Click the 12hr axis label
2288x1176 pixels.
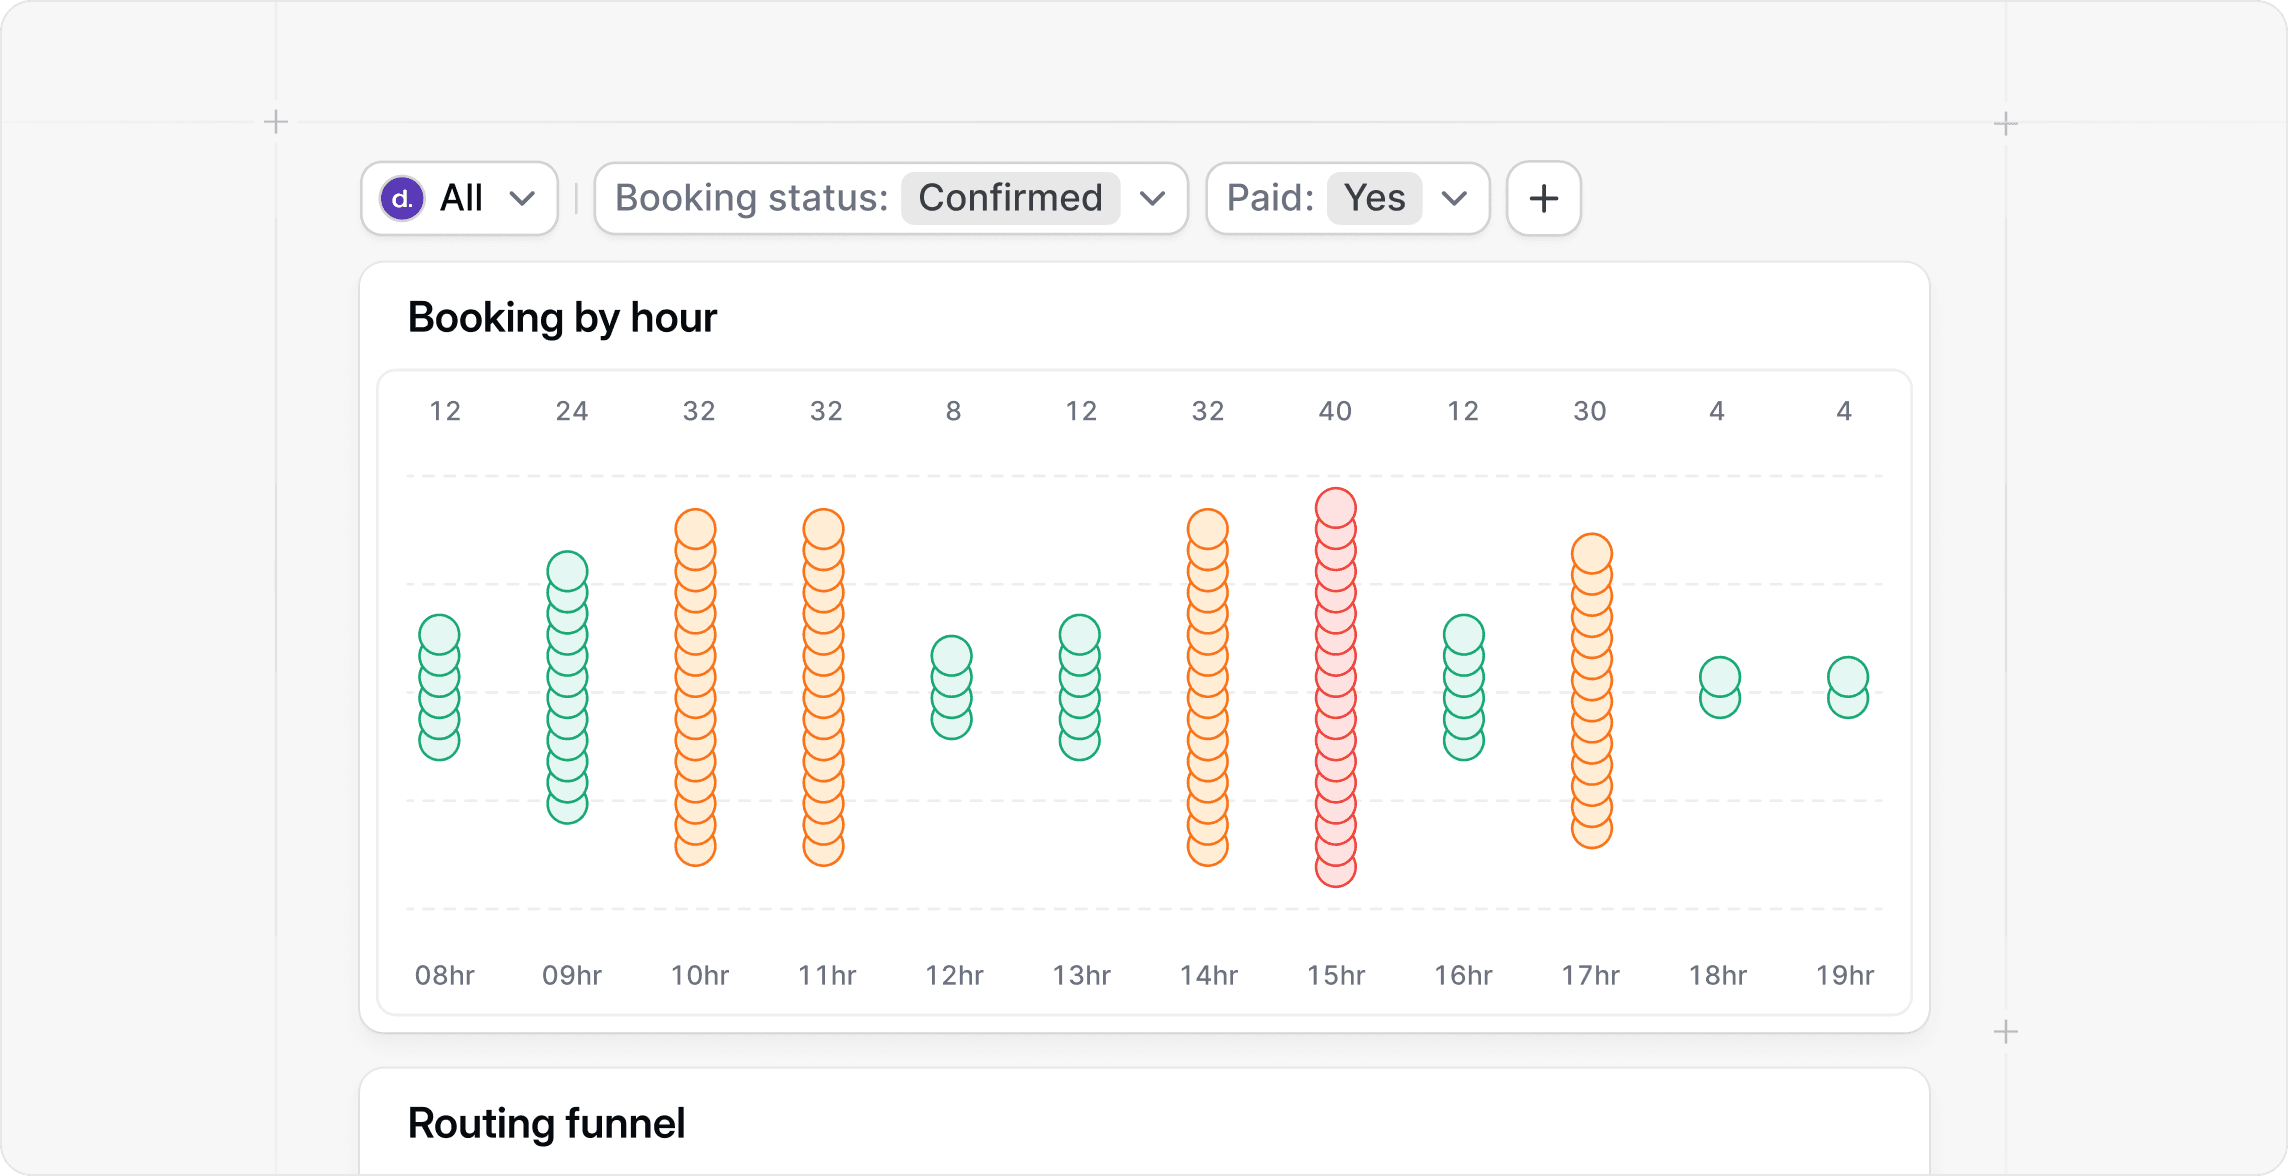pyautogui.click(x=954, y=975)
